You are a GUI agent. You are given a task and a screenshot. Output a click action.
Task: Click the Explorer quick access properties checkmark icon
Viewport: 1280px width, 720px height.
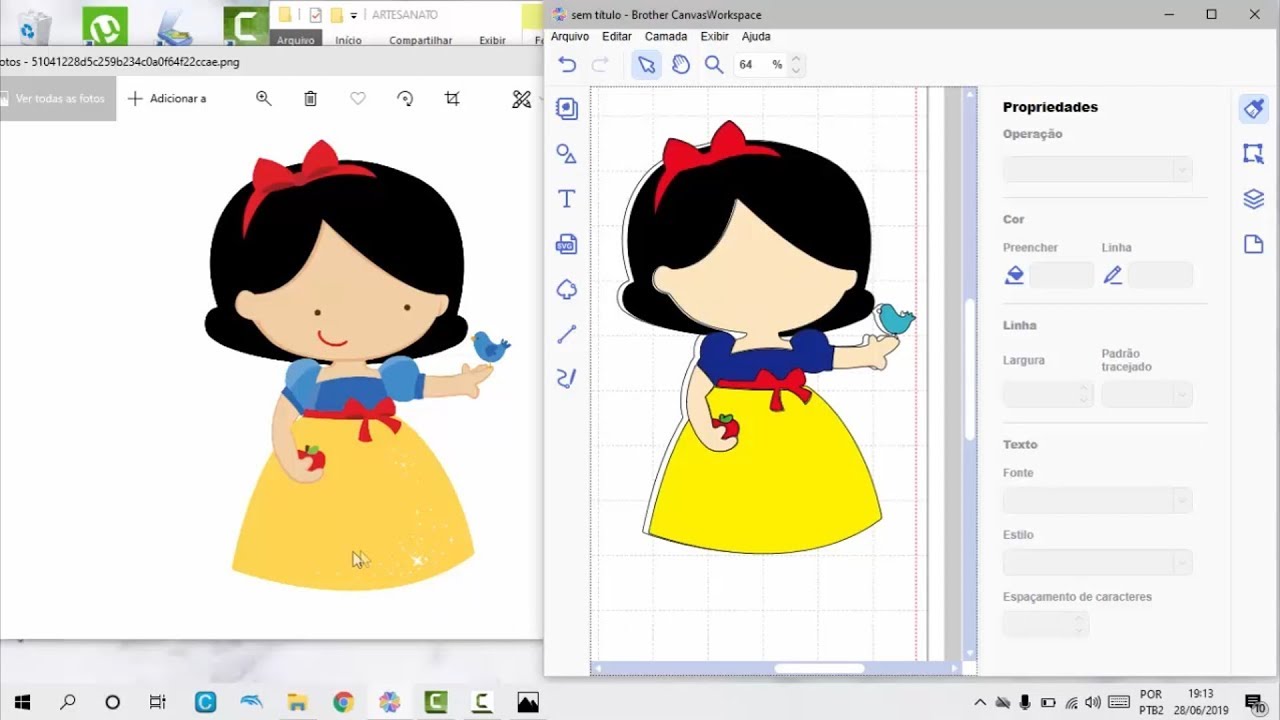coord(315,15)
